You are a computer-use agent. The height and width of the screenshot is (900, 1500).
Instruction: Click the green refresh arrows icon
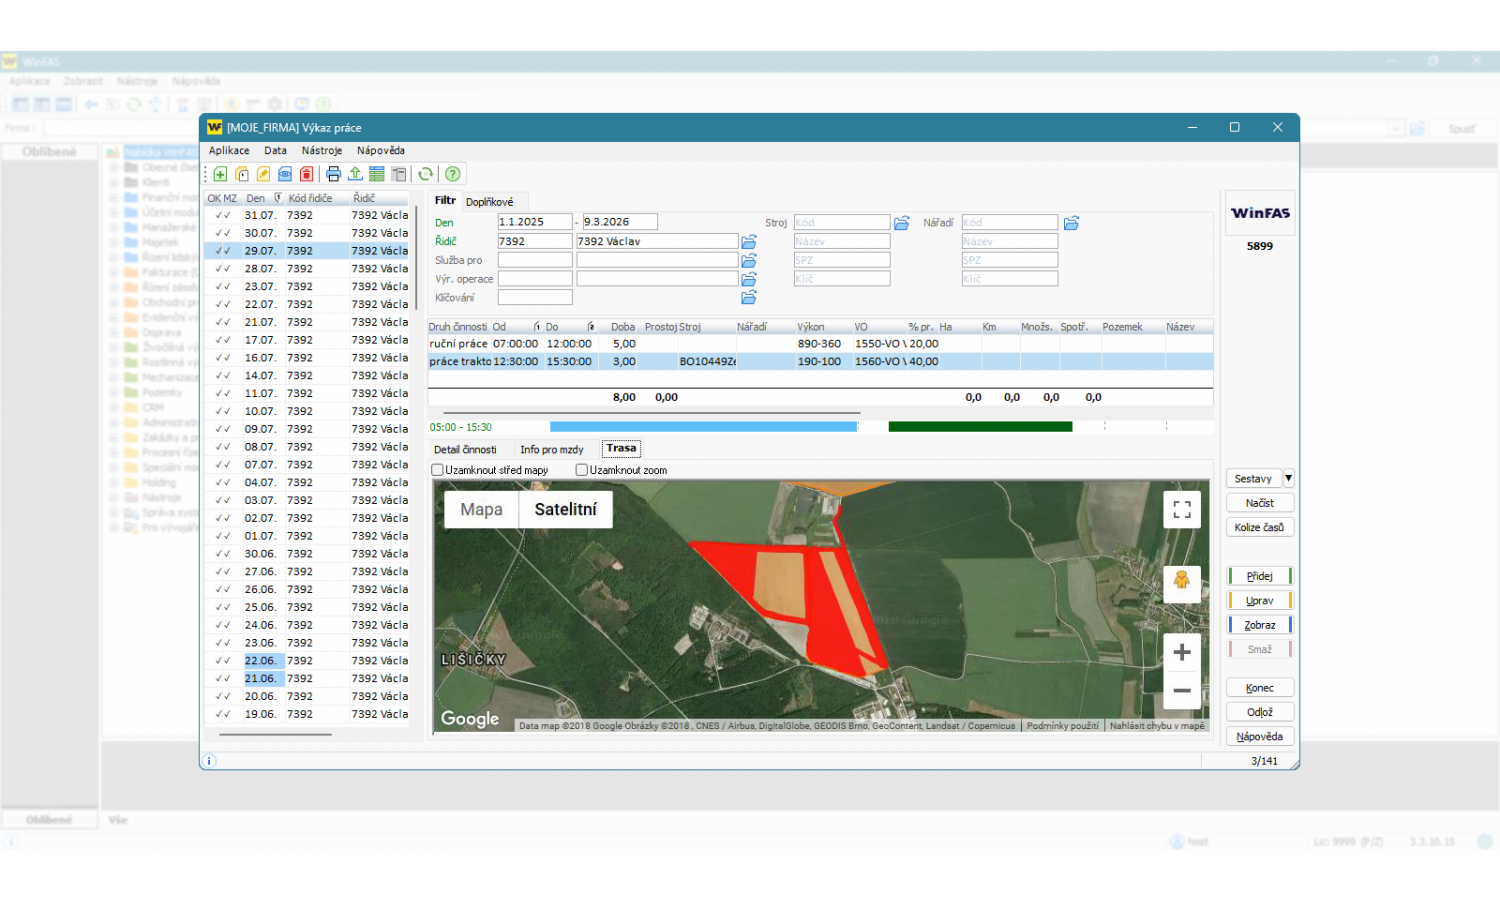pyautogui.click(x=425, y=174)
